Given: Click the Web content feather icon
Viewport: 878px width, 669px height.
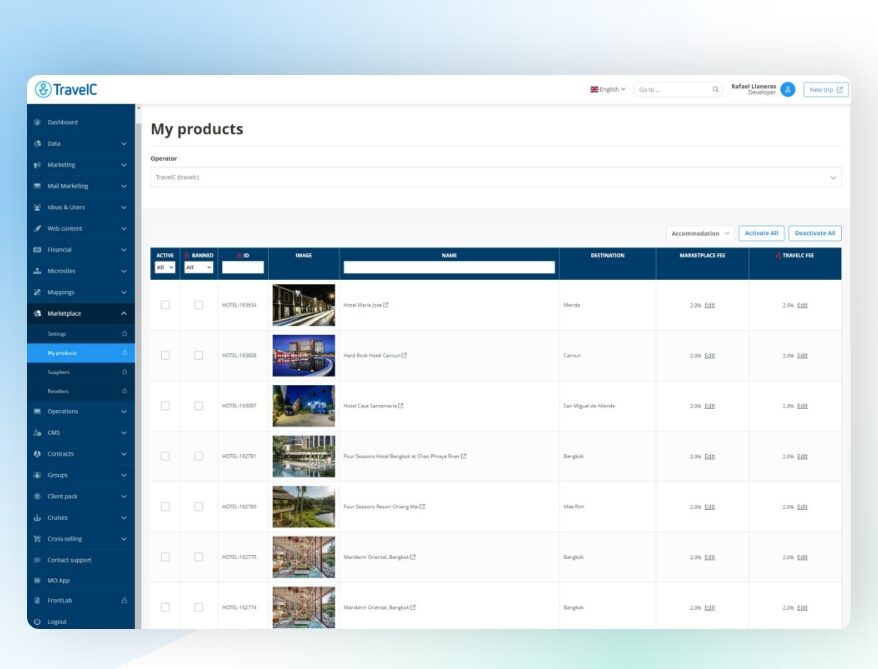Looking at the screenshot, I should point(37,228).
